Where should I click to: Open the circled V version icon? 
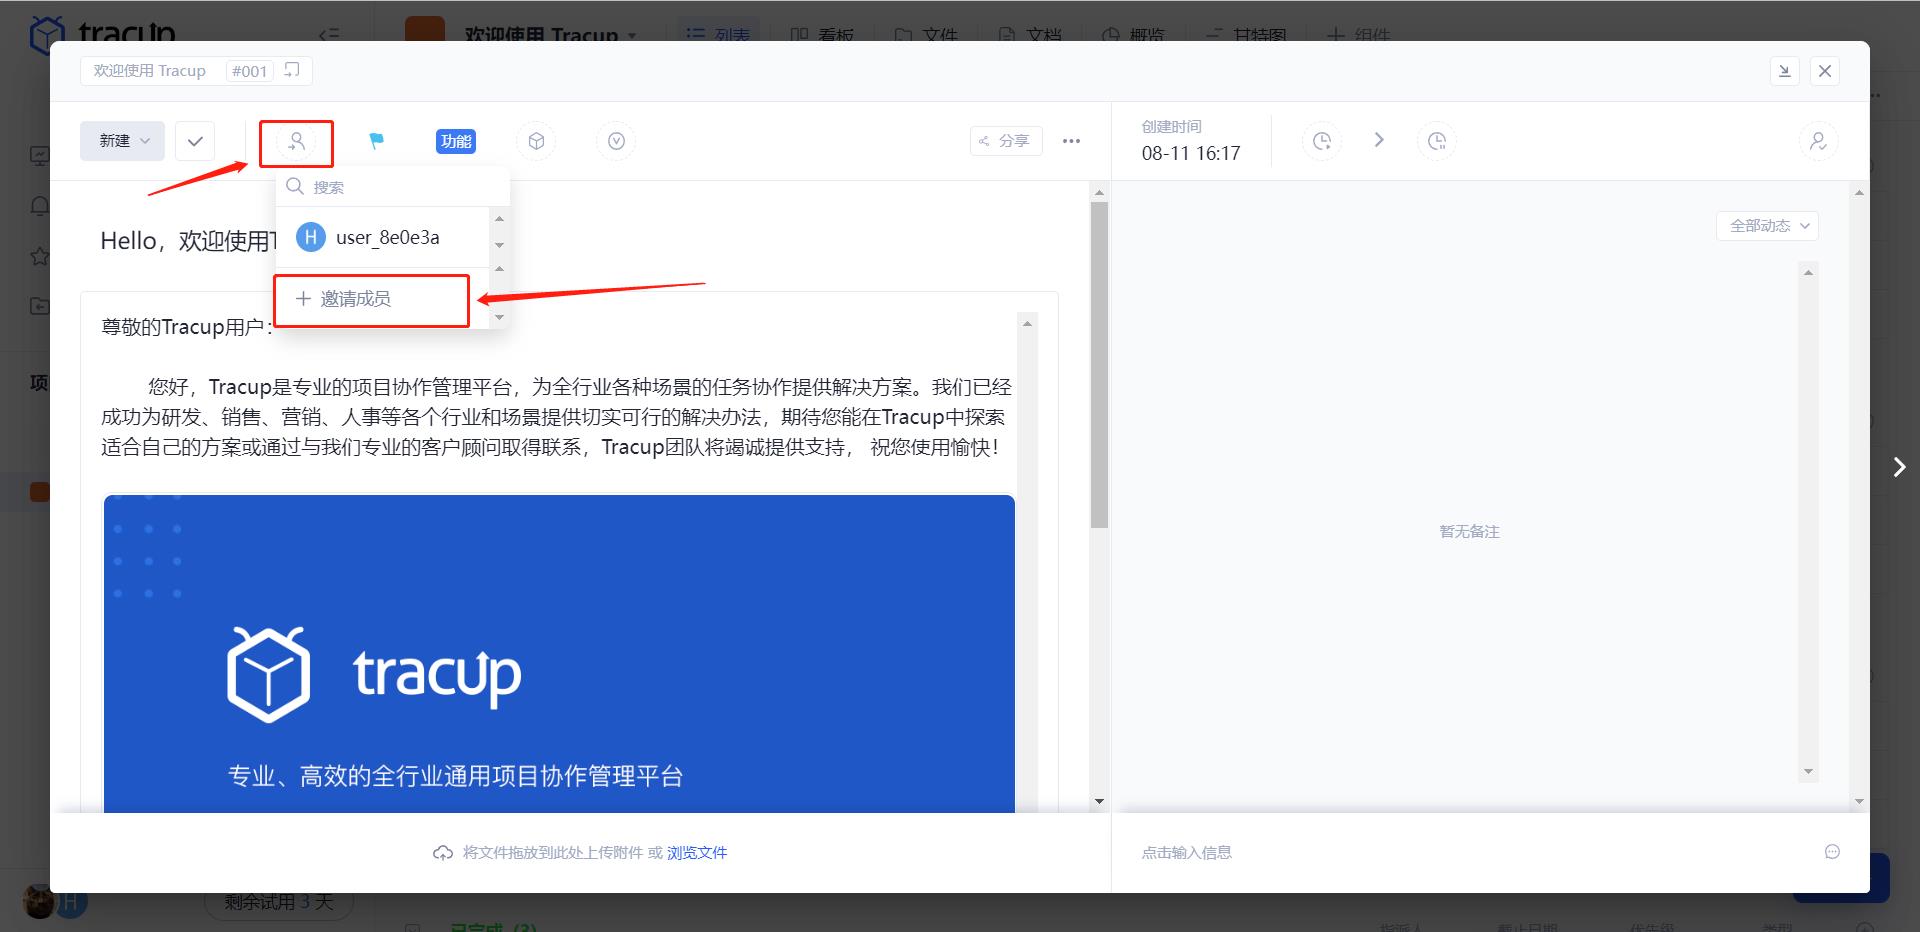pyautogui.click(x=616, y=142)
